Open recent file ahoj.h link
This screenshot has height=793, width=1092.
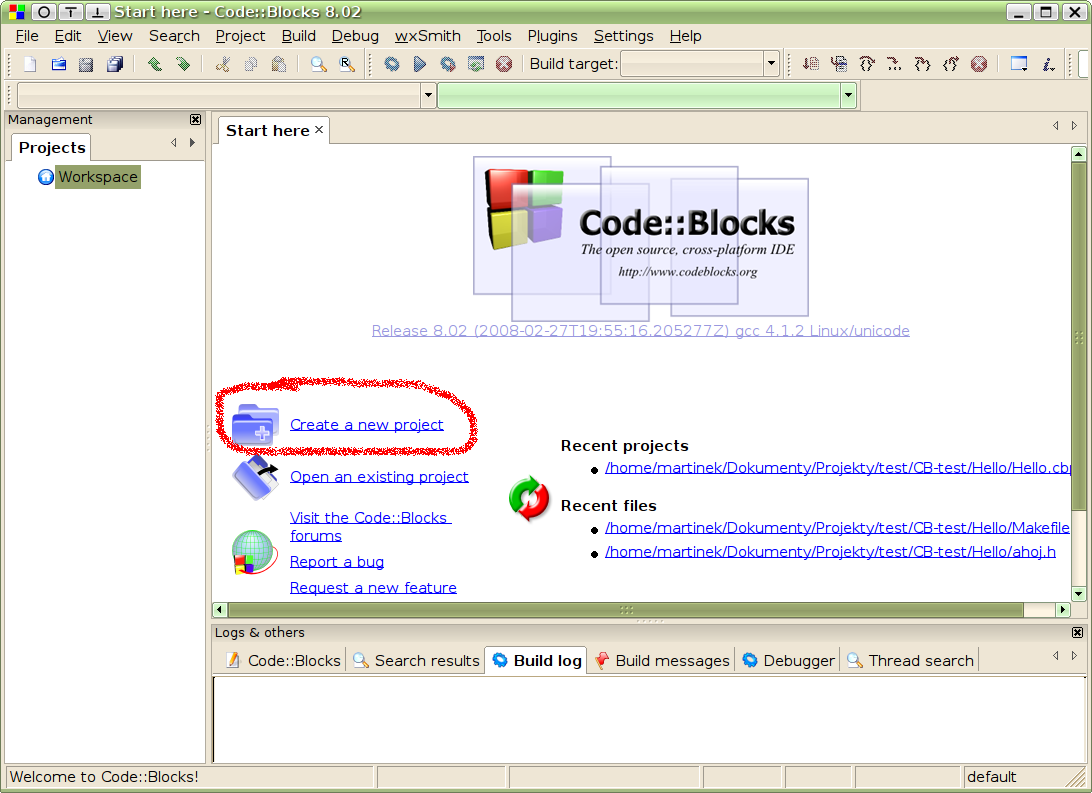pos(830,552)
